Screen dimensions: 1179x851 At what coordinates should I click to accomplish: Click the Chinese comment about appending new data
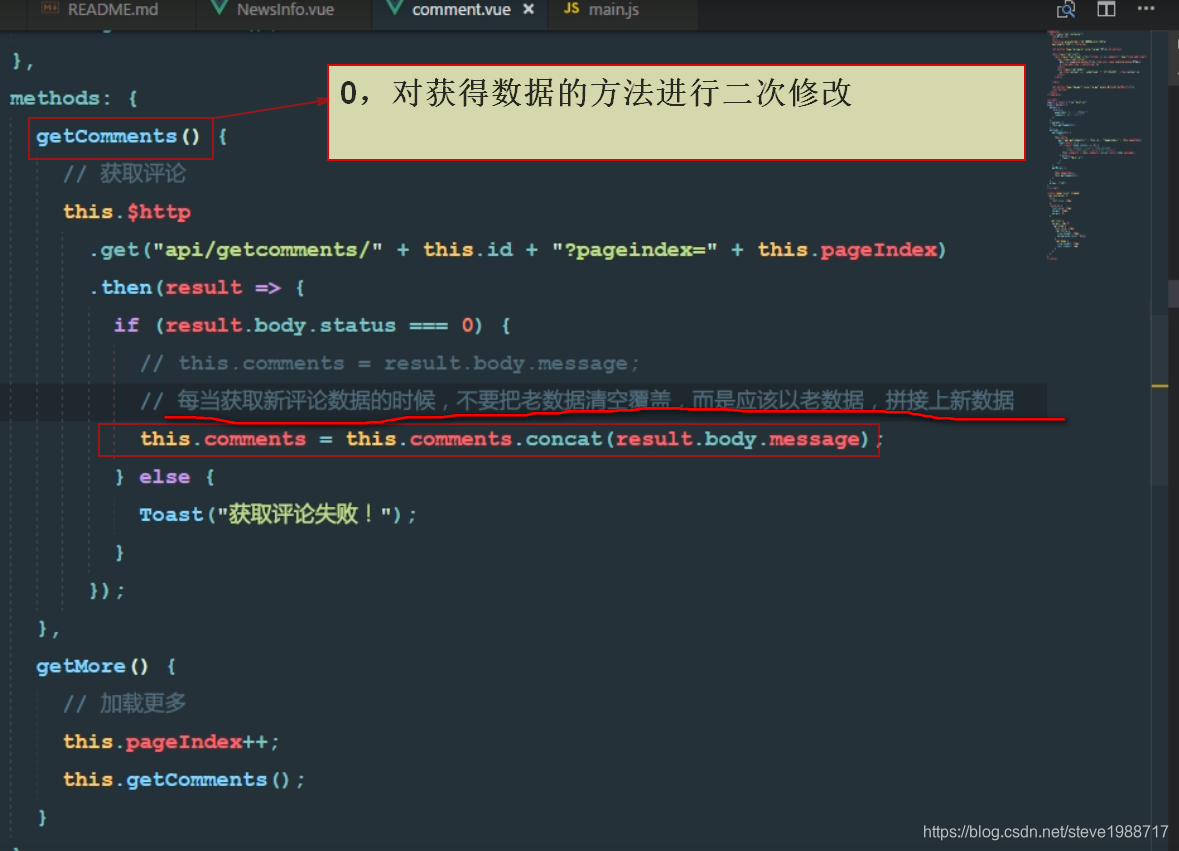point(577,401)
